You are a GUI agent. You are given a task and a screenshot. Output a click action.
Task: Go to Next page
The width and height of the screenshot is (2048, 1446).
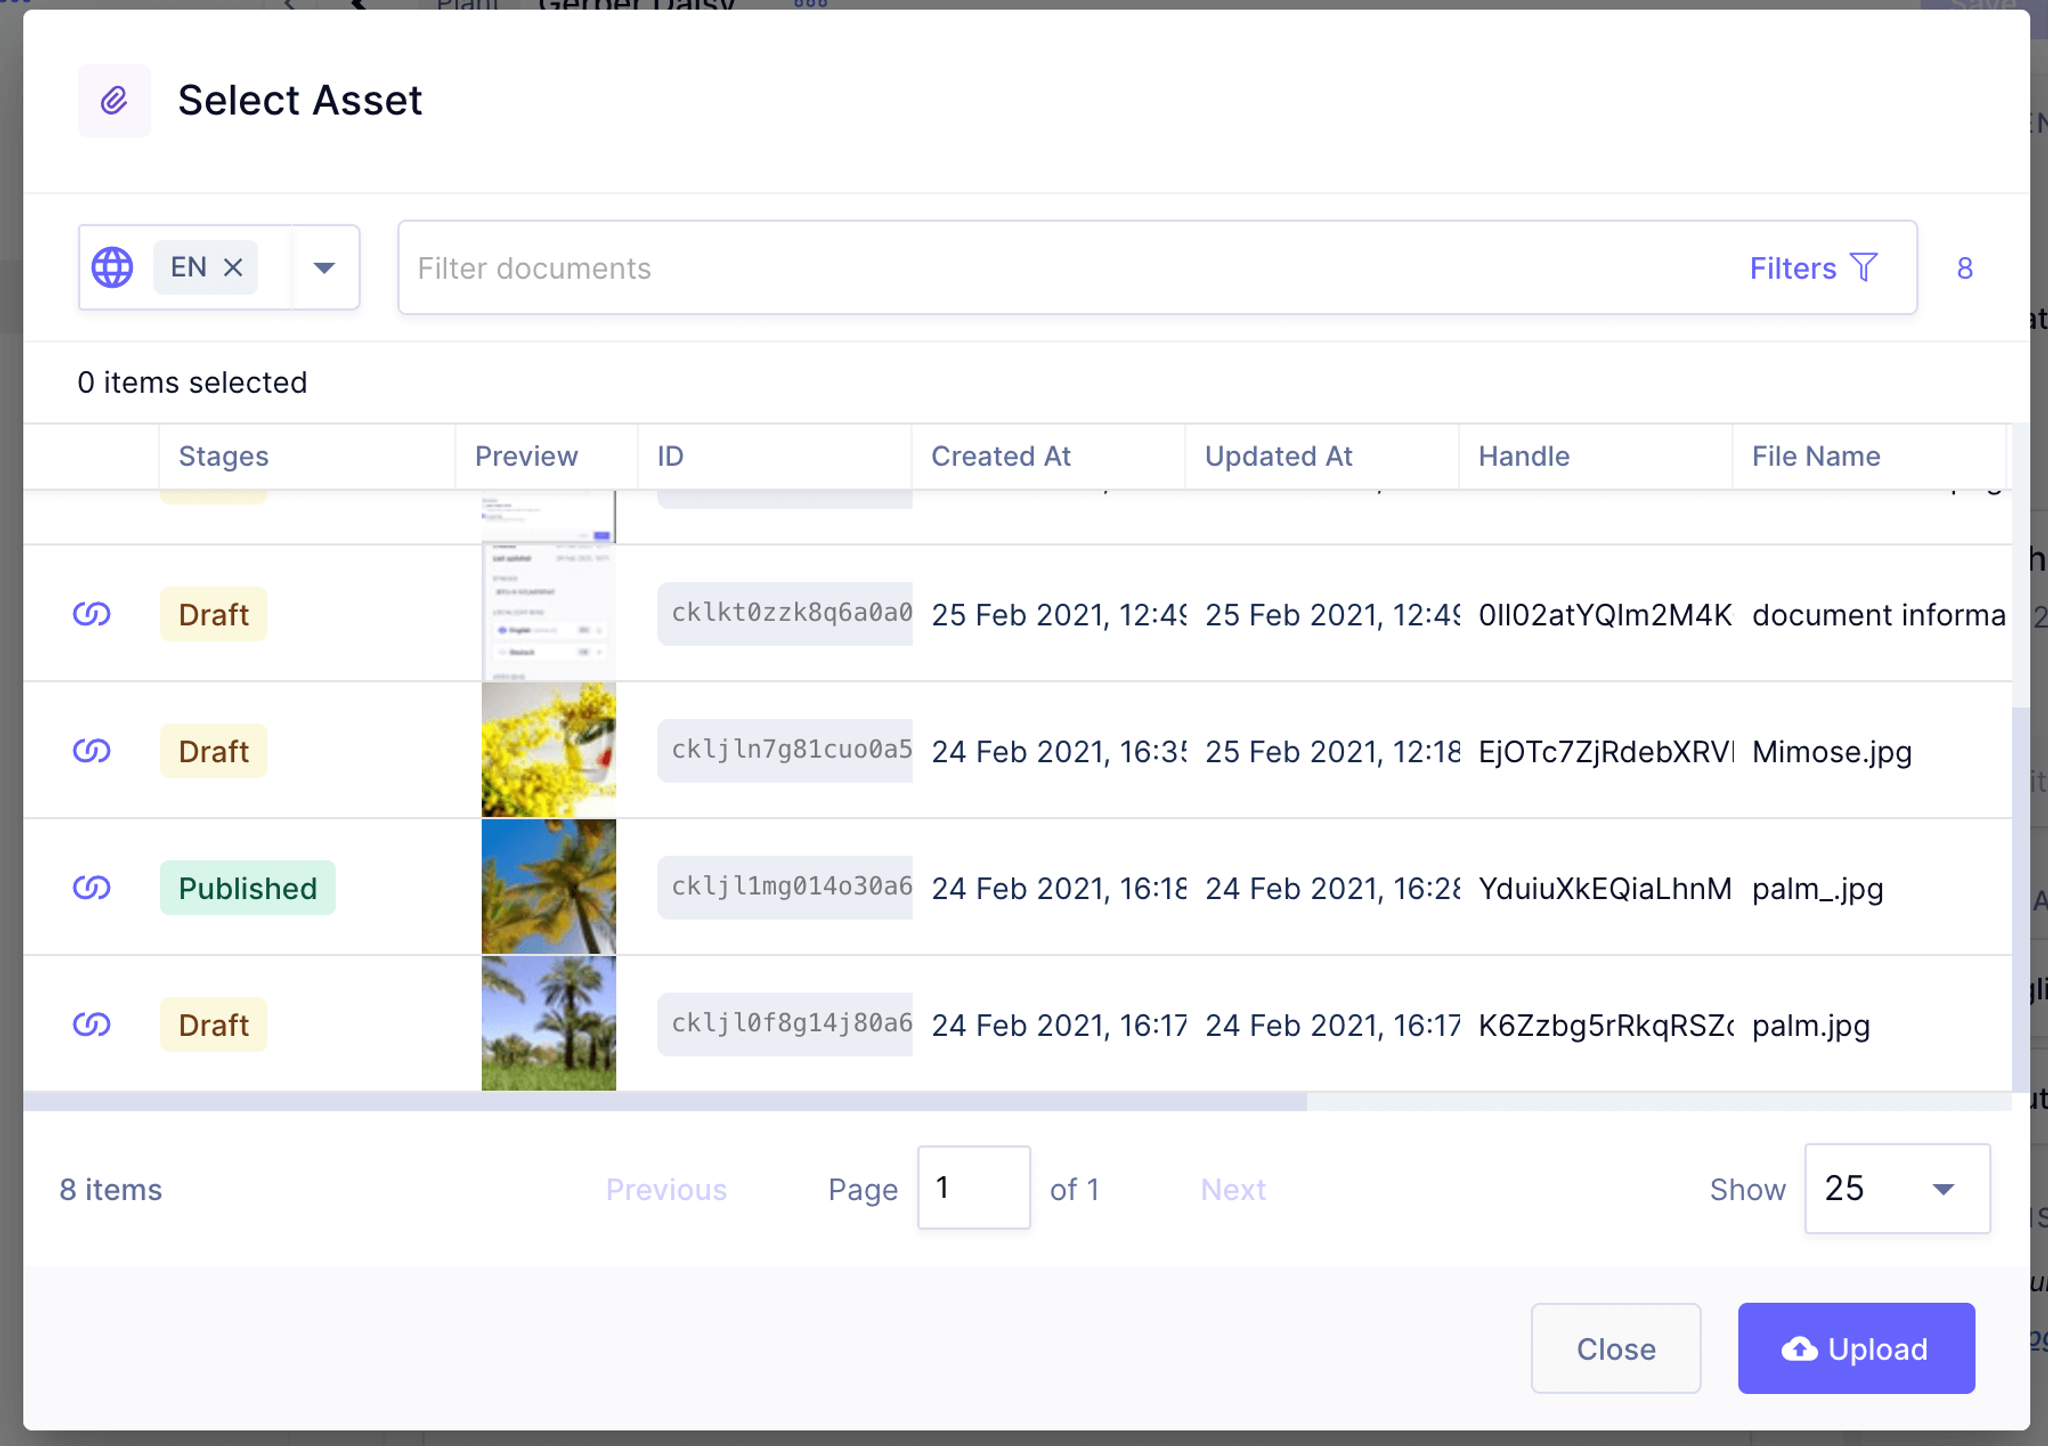click(1232, 1189)
